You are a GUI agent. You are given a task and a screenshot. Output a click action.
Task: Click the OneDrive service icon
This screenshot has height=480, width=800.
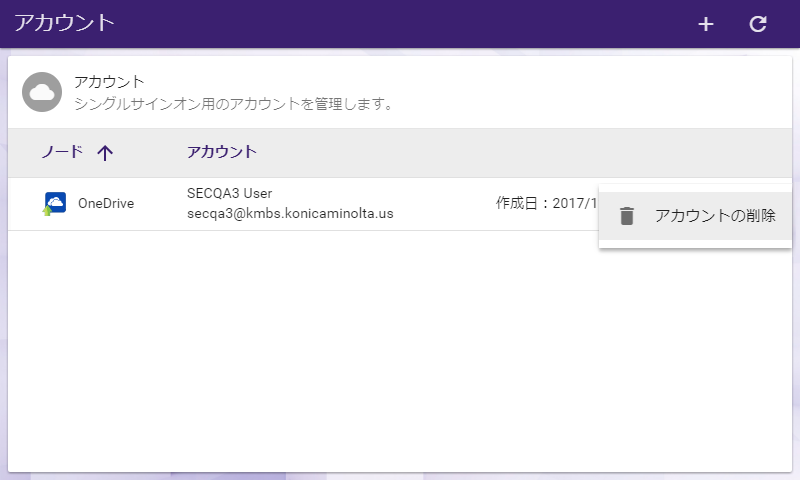55,204
